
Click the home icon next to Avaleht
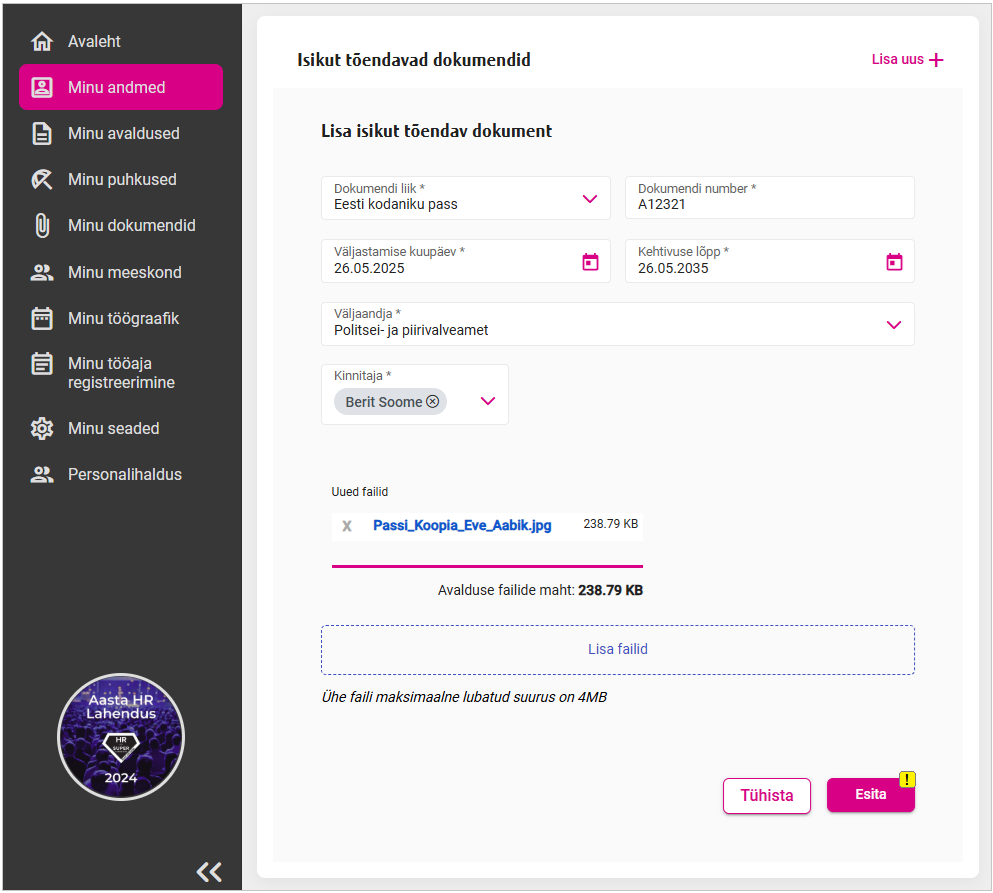click(41, 42)
